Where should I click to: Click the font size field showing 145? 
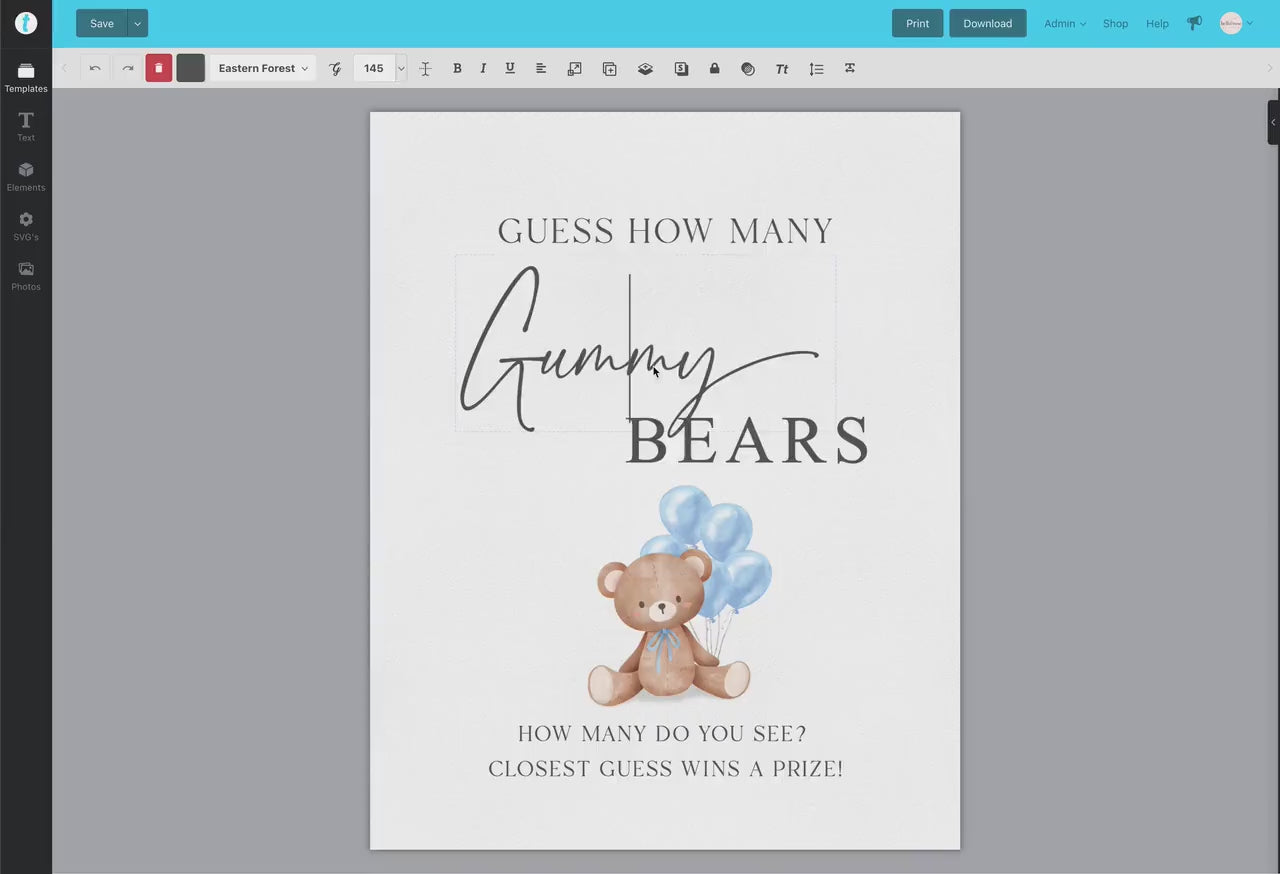click(x=374, y=68)
